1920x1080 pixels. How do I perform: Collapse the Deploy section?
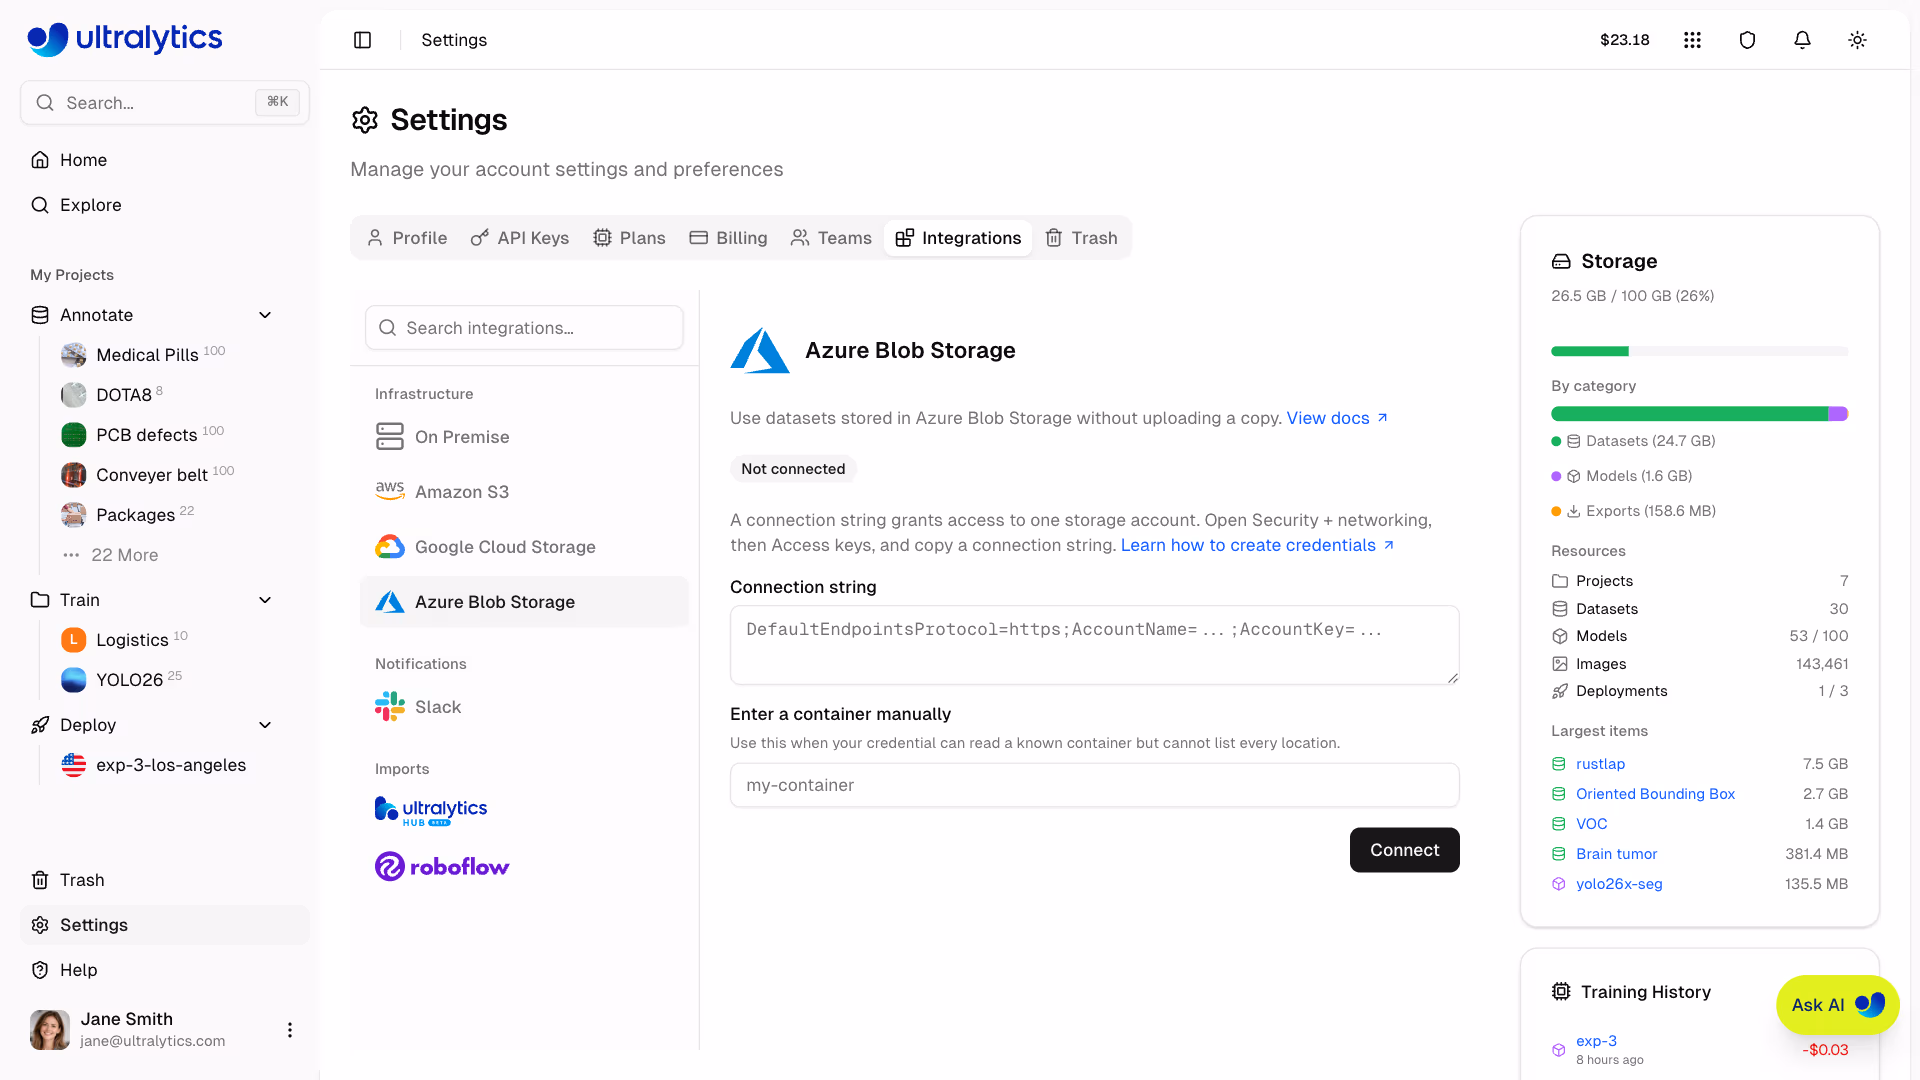(x=265, y=725)
